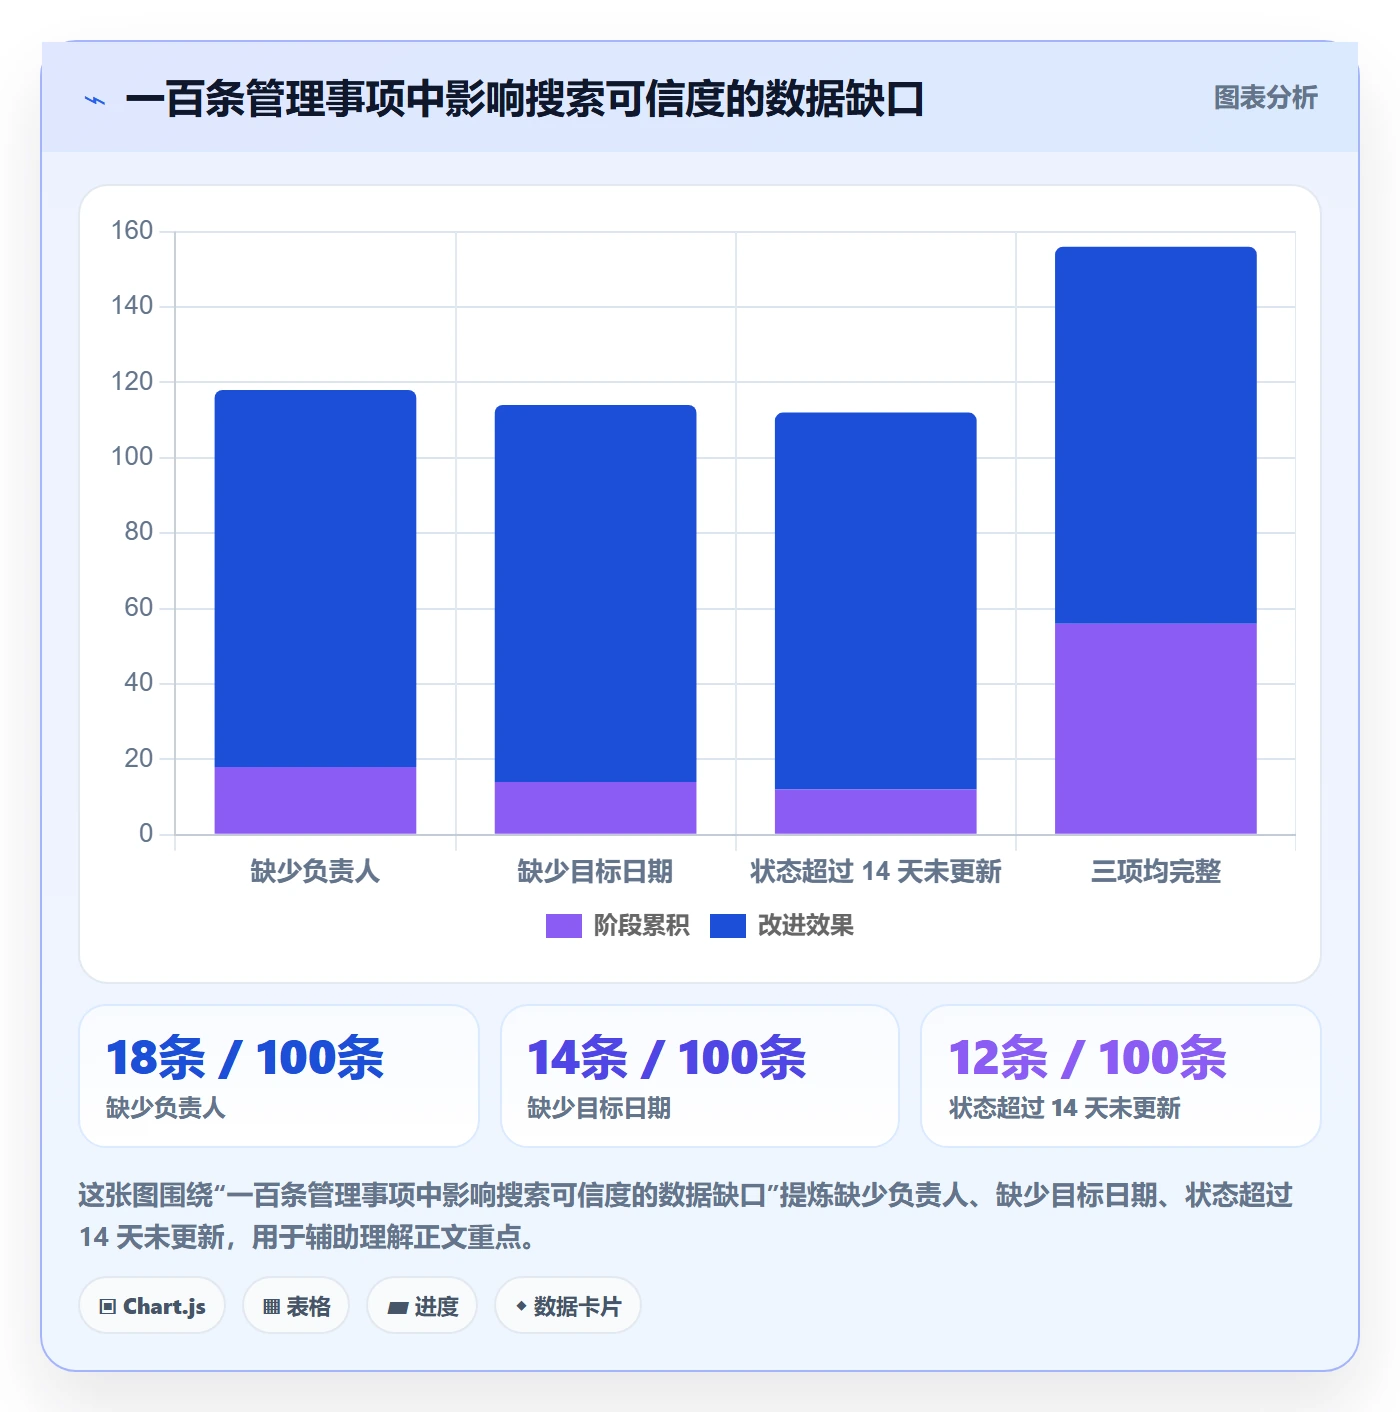
Task: Click the 状态超过 14 天未更新 x-axis label
Action: [875, 872]
